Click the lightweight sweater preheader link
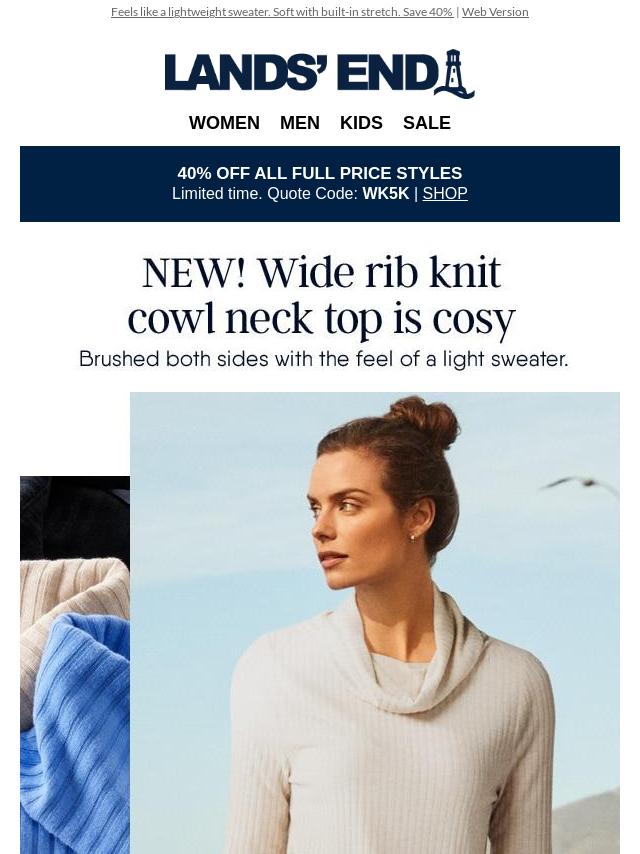This screenshot has height=854, width=640. point(282,11)
